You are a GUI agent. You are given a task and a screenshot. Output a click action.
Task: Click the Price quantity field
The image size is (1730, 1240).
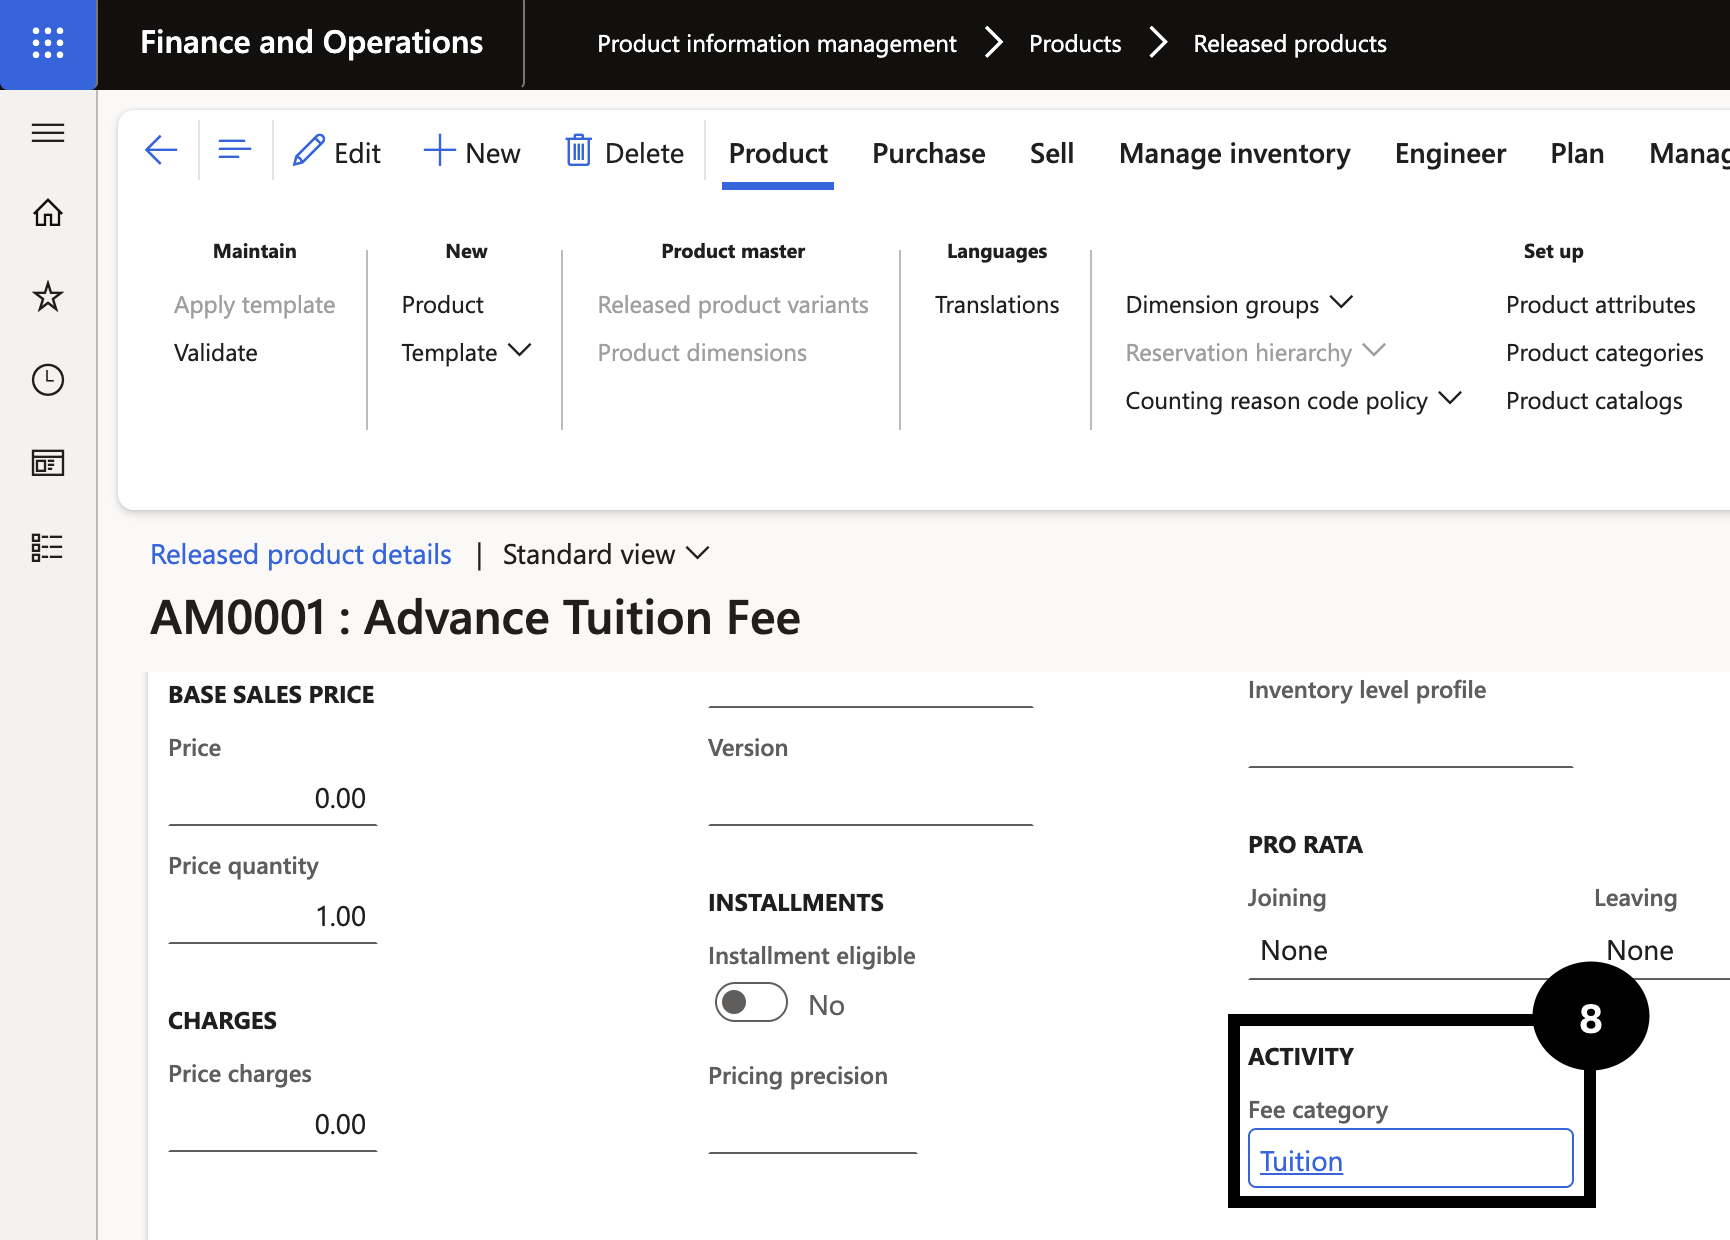click(273, 917)
